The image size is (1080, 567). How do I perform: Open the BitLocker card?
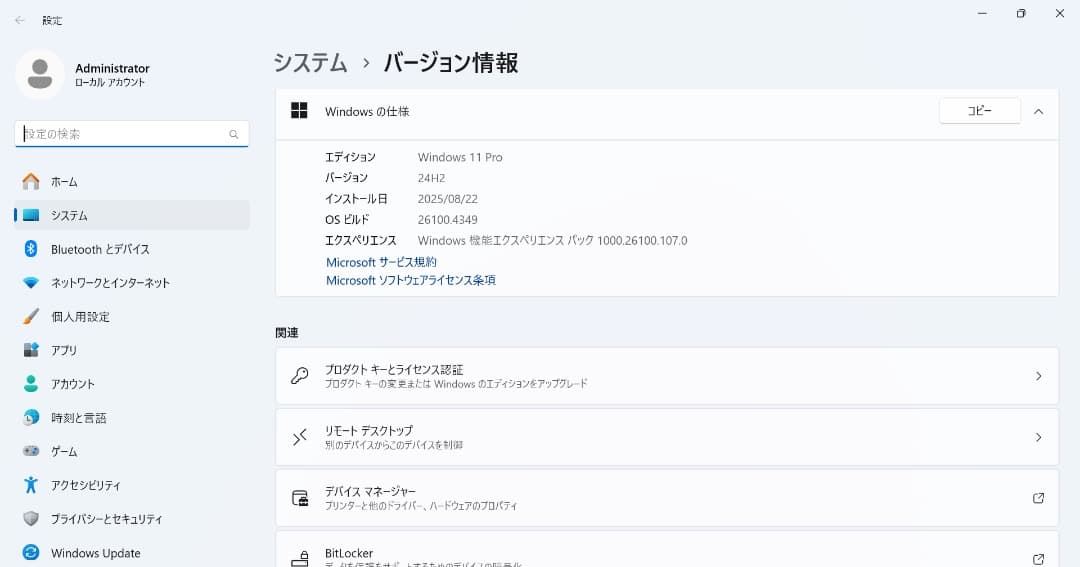[667, 549]
